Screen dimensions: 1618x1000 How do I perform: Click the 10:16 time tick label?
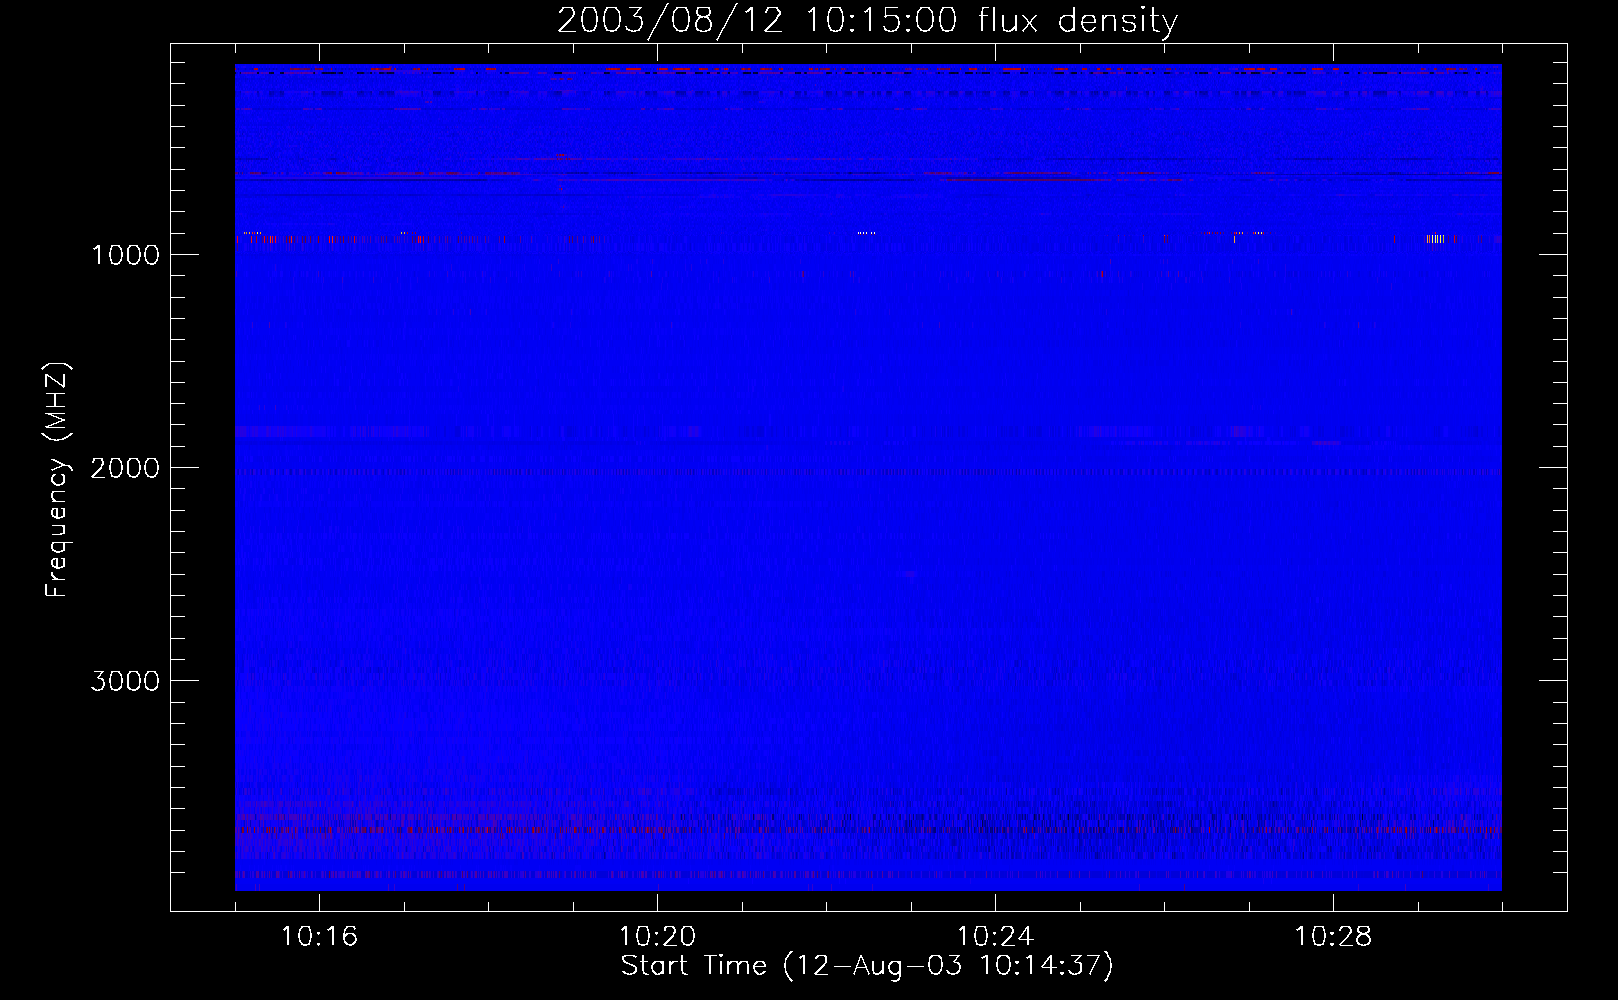tap(319, 937)
